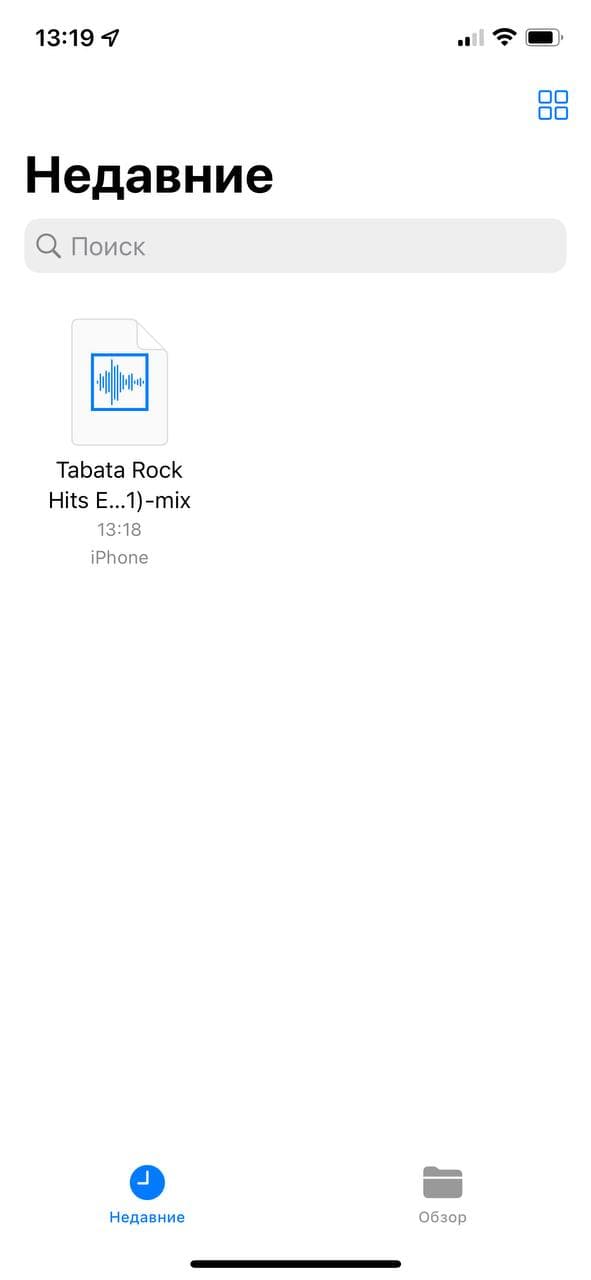Viewport: 591px width, 1280px height.
Task: Tap the 13:19 clock in the status bar
Action: click(64, 38)
